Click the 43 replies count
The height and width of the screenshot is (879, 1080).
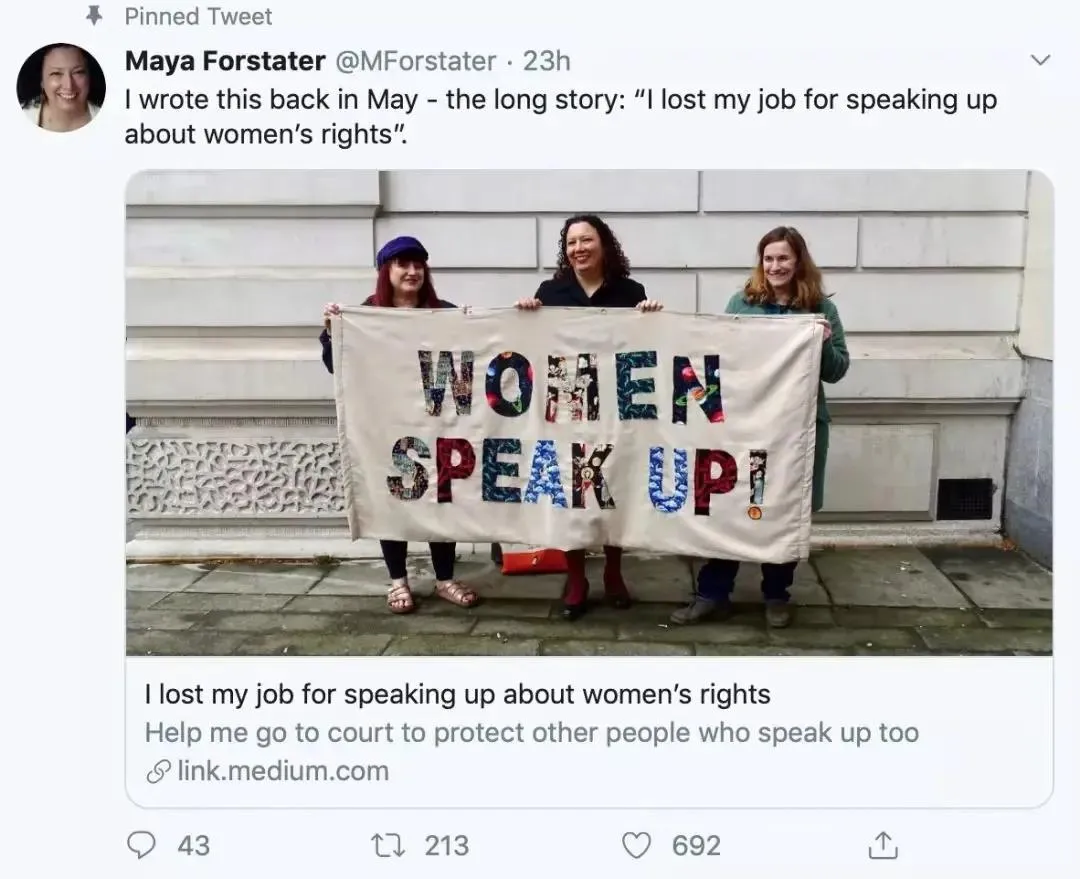(x=193, y=846)
